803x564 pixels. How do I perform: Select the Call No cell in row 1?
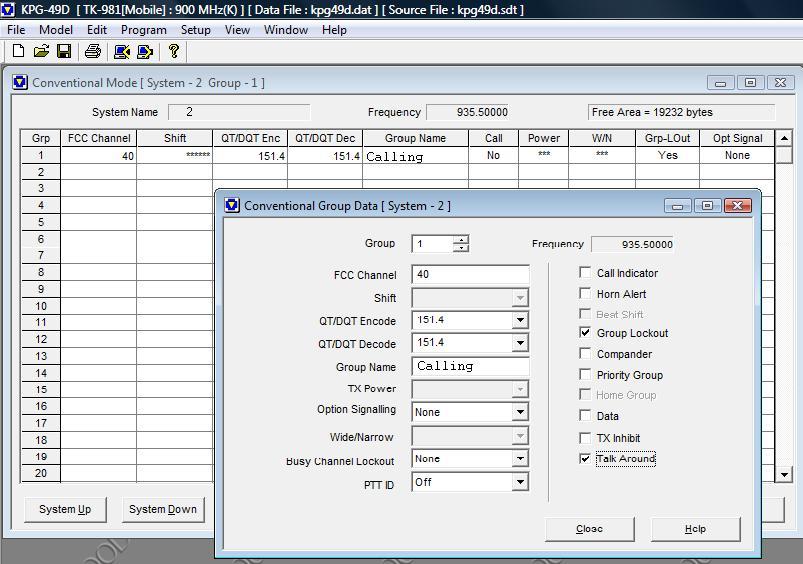pos(493,156)
